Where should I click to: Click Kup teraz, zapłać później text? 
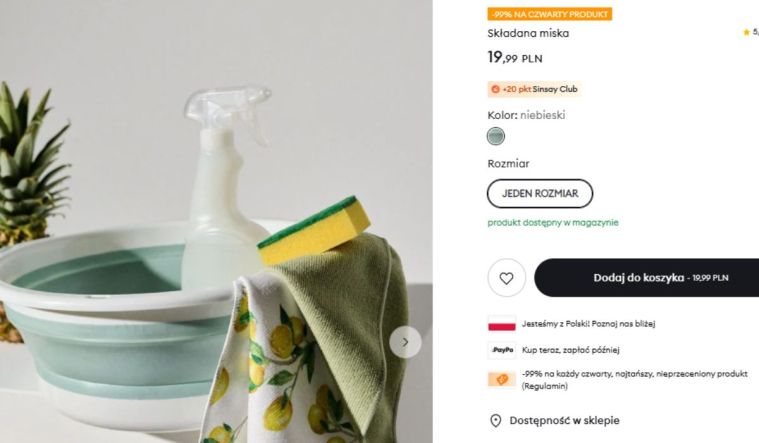570,350
